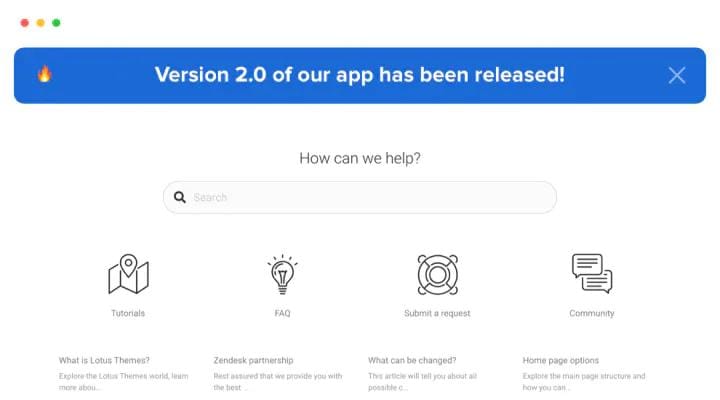The width and height of the screenshot is (720, 400).
Task: Click the Submit a request lifebuoy icon
Action: click(x=438, y=275)
